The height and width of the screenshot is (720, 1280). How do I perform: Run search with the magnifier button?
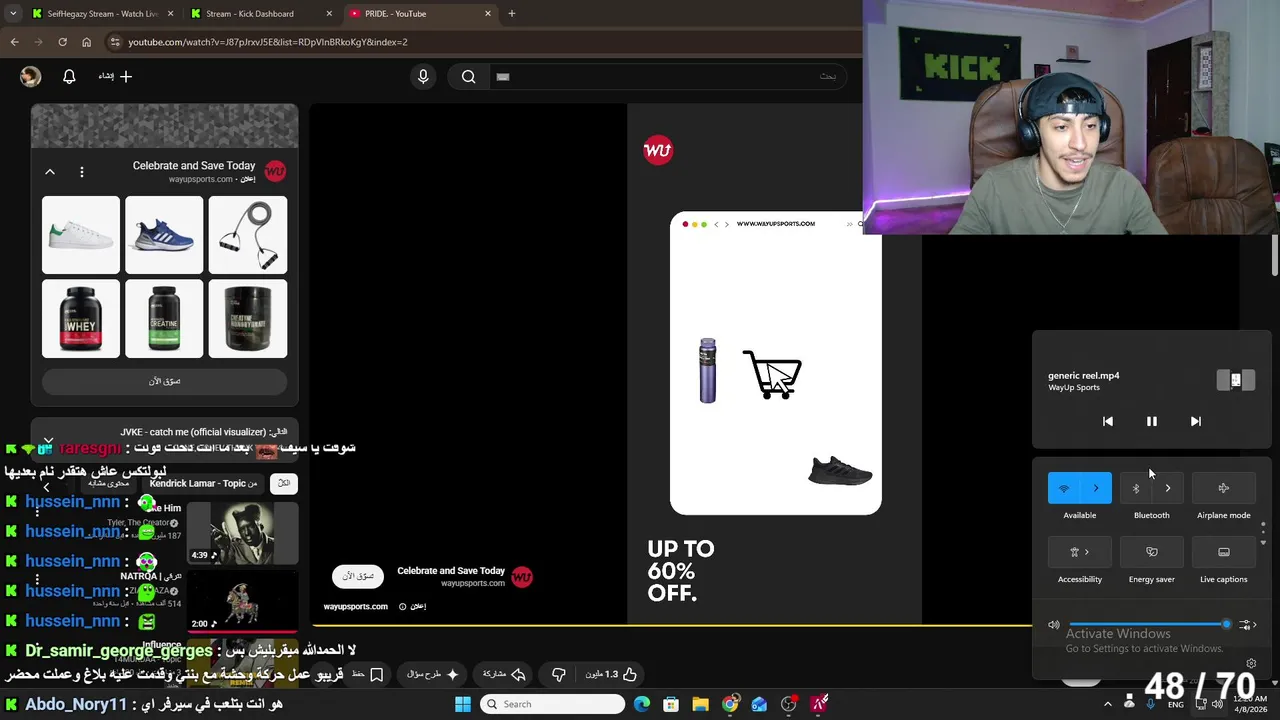468,76
